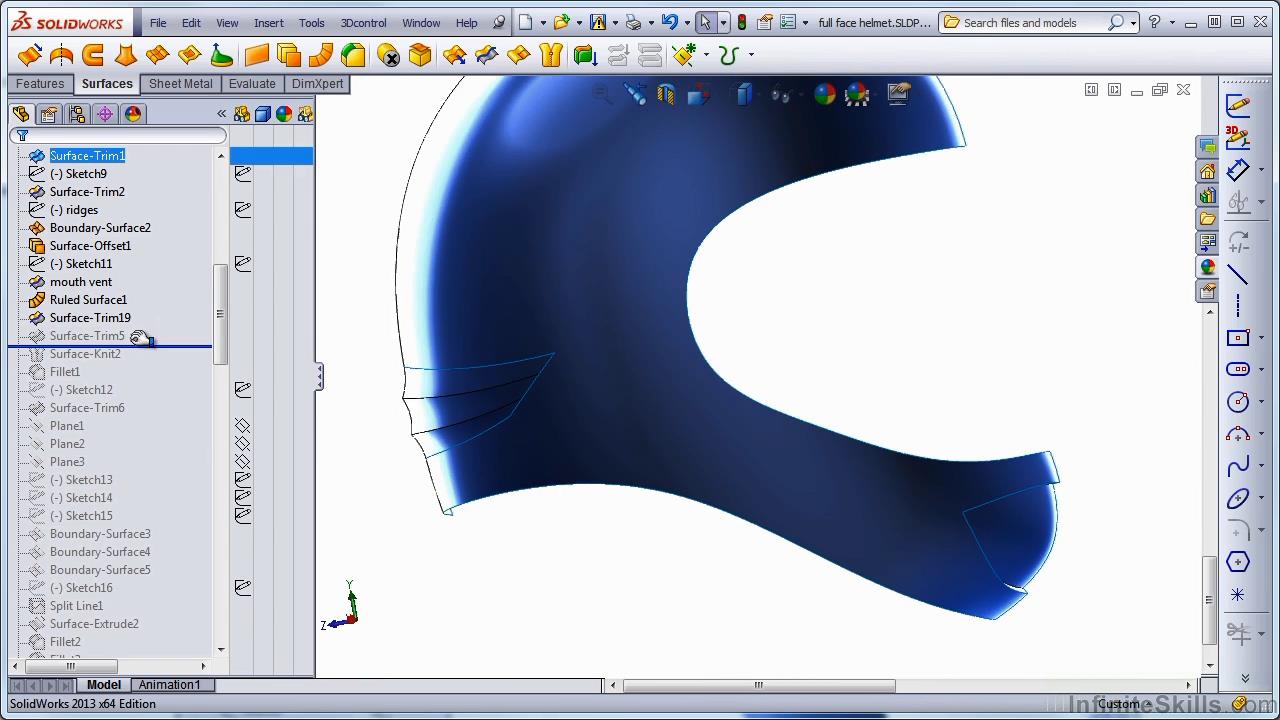
Task: Select Boundary-Surface2 in the feature tree
Action: (x=100, y=228)
